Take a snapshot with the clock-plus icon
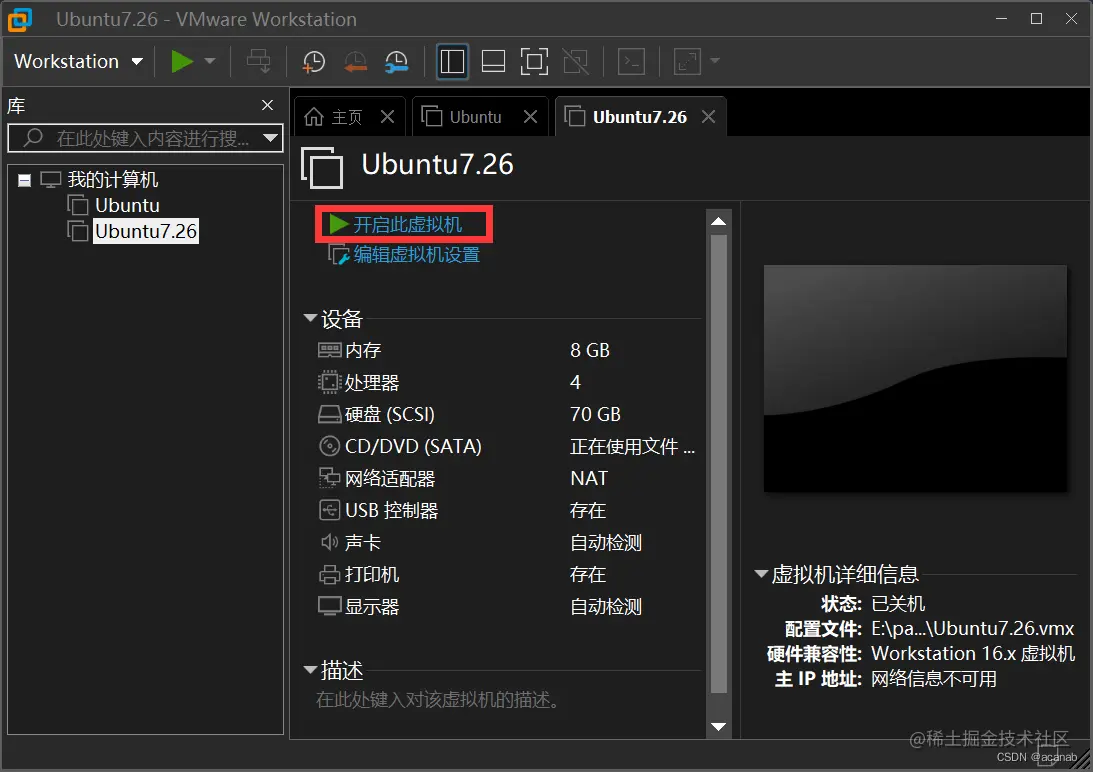The image size is (1093, 772). (314, 61)
